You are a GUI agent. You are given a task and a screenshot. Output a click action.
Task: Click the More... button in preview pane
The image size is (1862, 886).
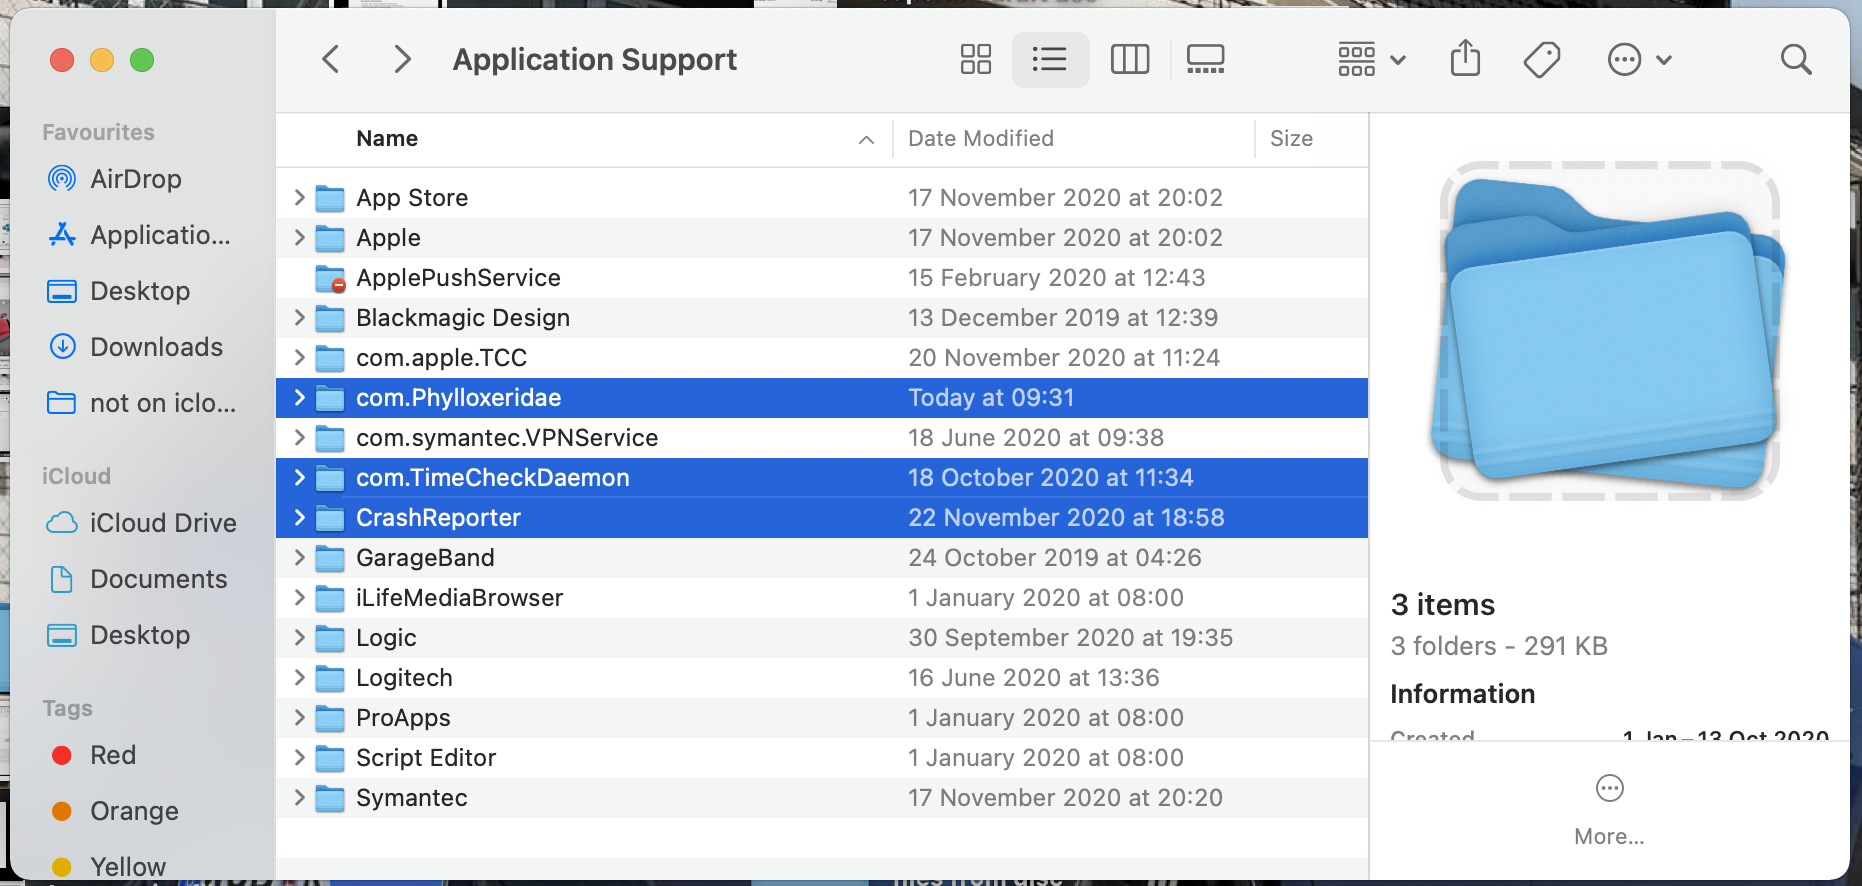[1609, 810]
